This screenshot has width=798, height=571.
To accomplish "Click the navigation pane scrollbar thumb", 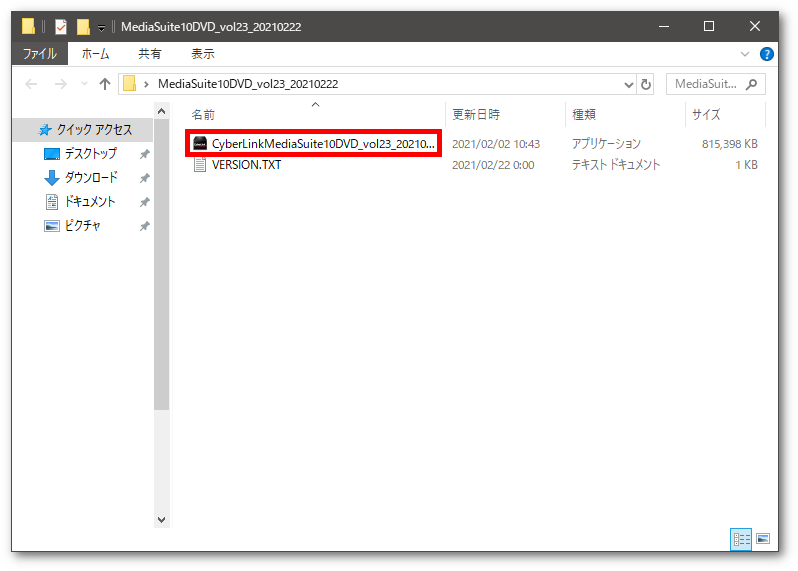I will (x=161, y=265).
